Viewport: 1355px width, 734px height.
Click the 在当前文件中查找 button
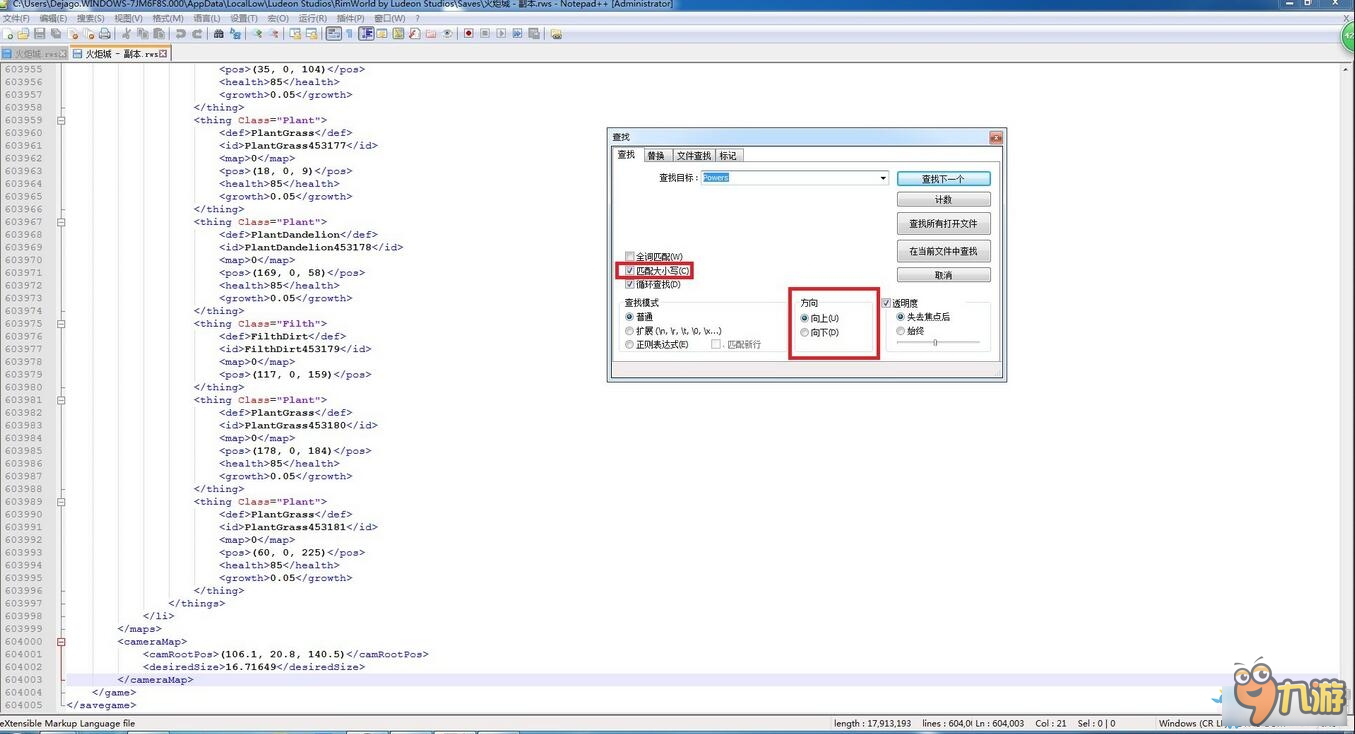click(943, 251)
